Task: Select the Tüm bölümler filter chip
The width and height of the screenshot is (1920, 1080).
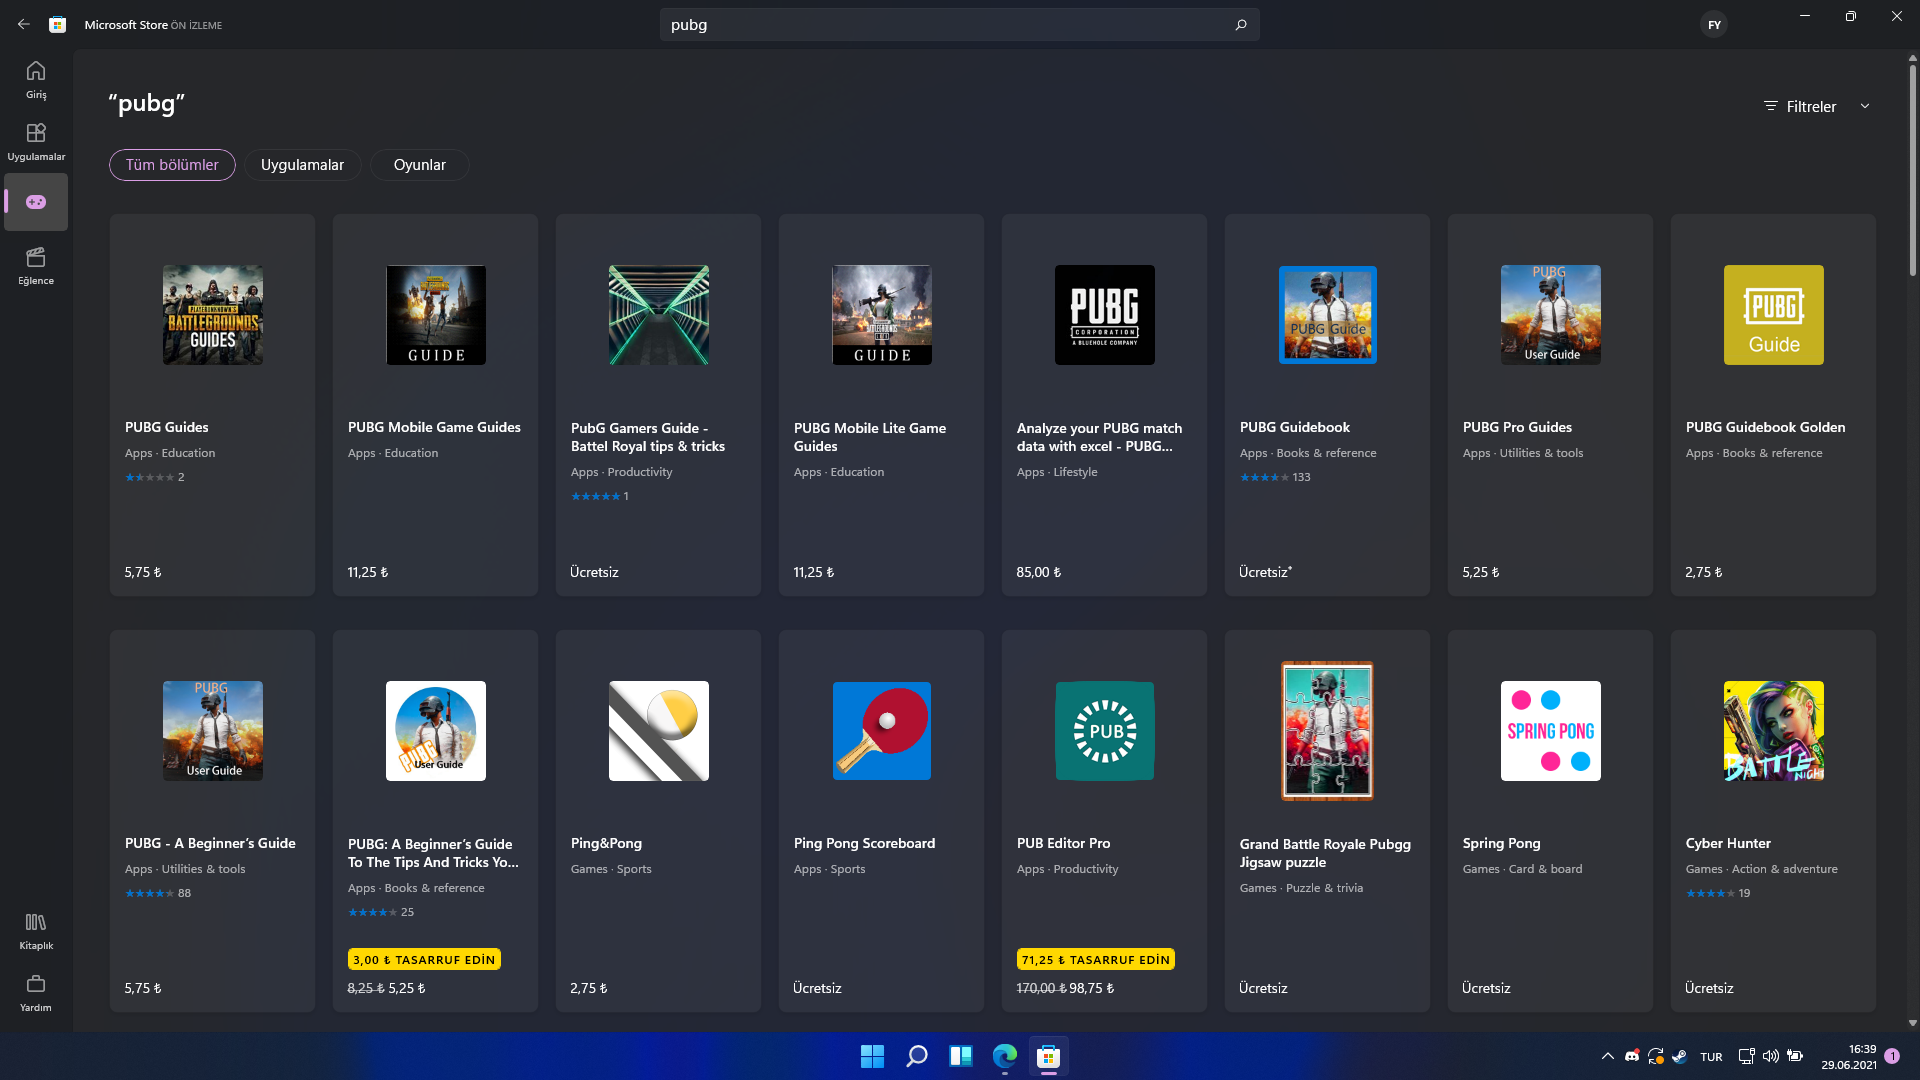Action: coord(172,165)
